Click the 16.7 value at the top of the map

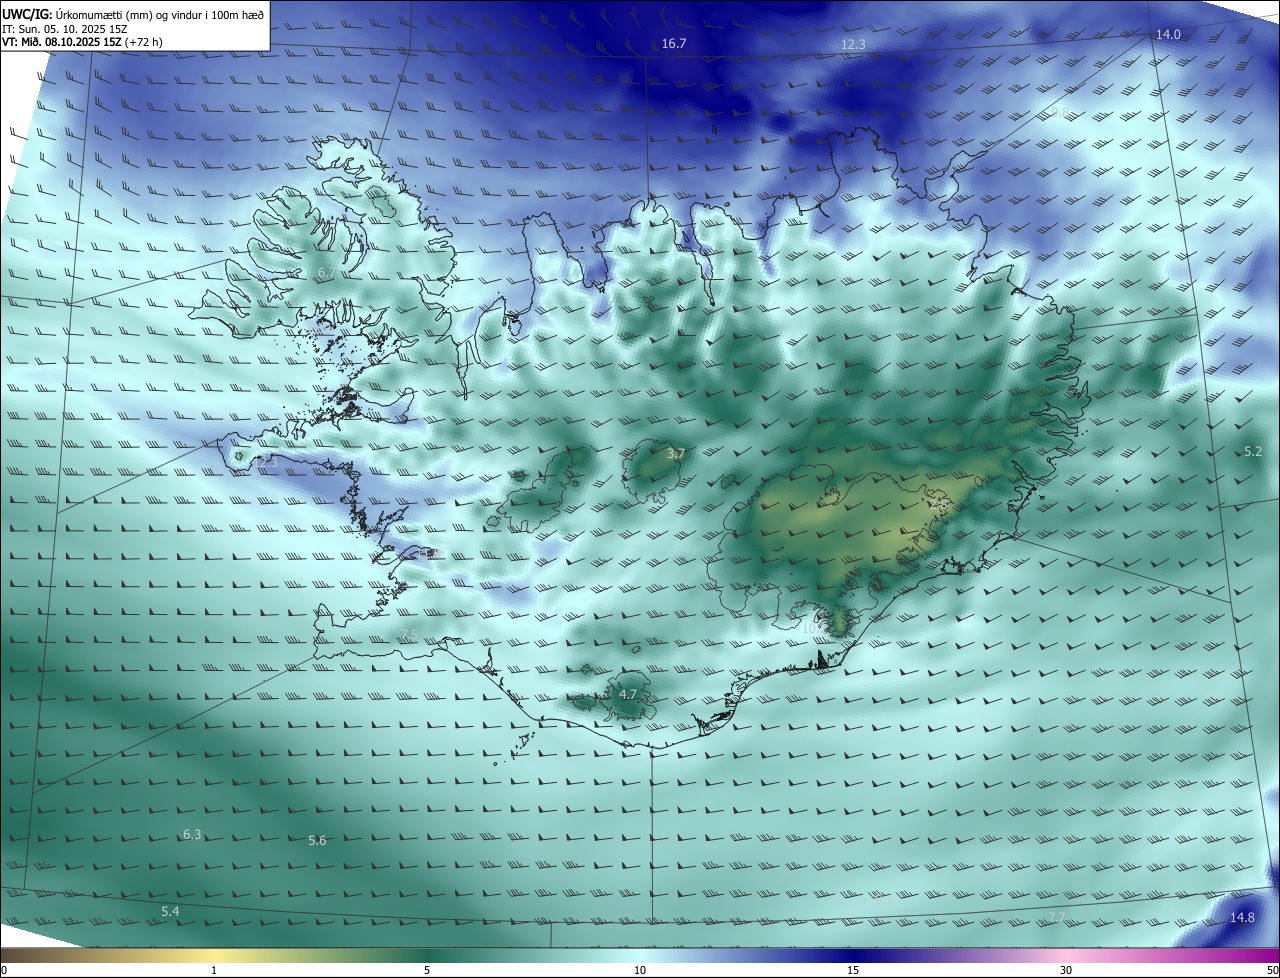click(x=674, y=43)
